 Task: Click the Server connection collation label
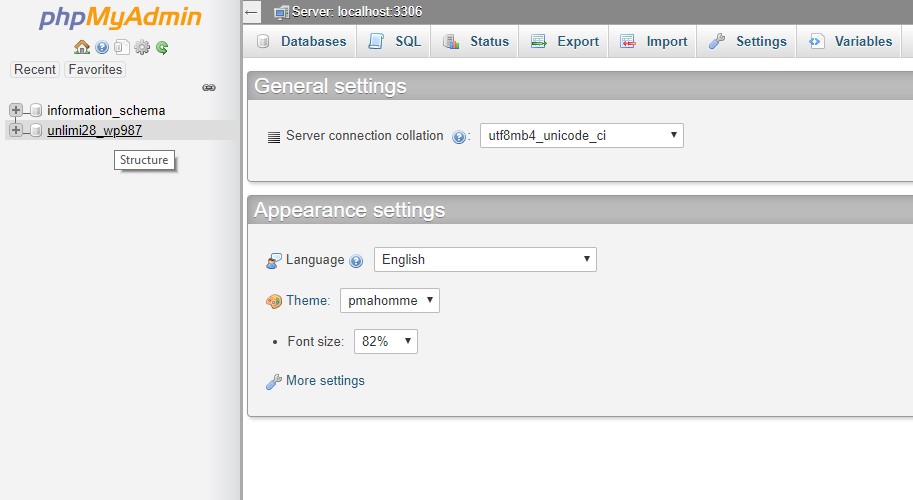(365, 136)
